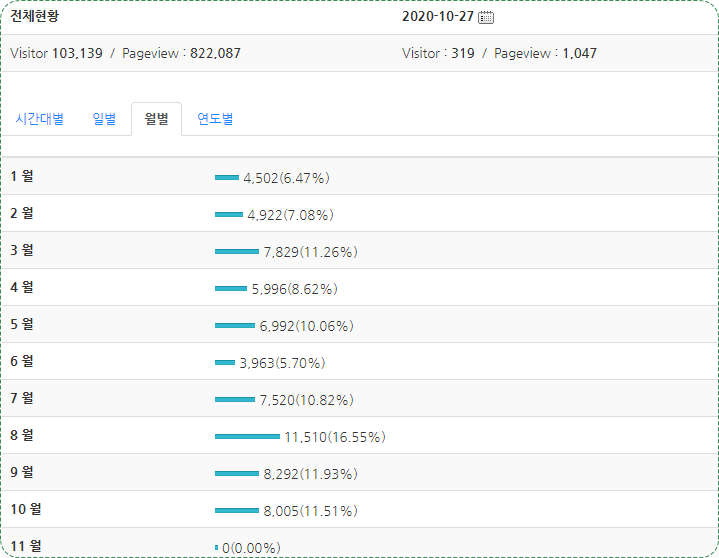
Task: Click the value 3,963(5.70%)
Action: coord(282,363)
